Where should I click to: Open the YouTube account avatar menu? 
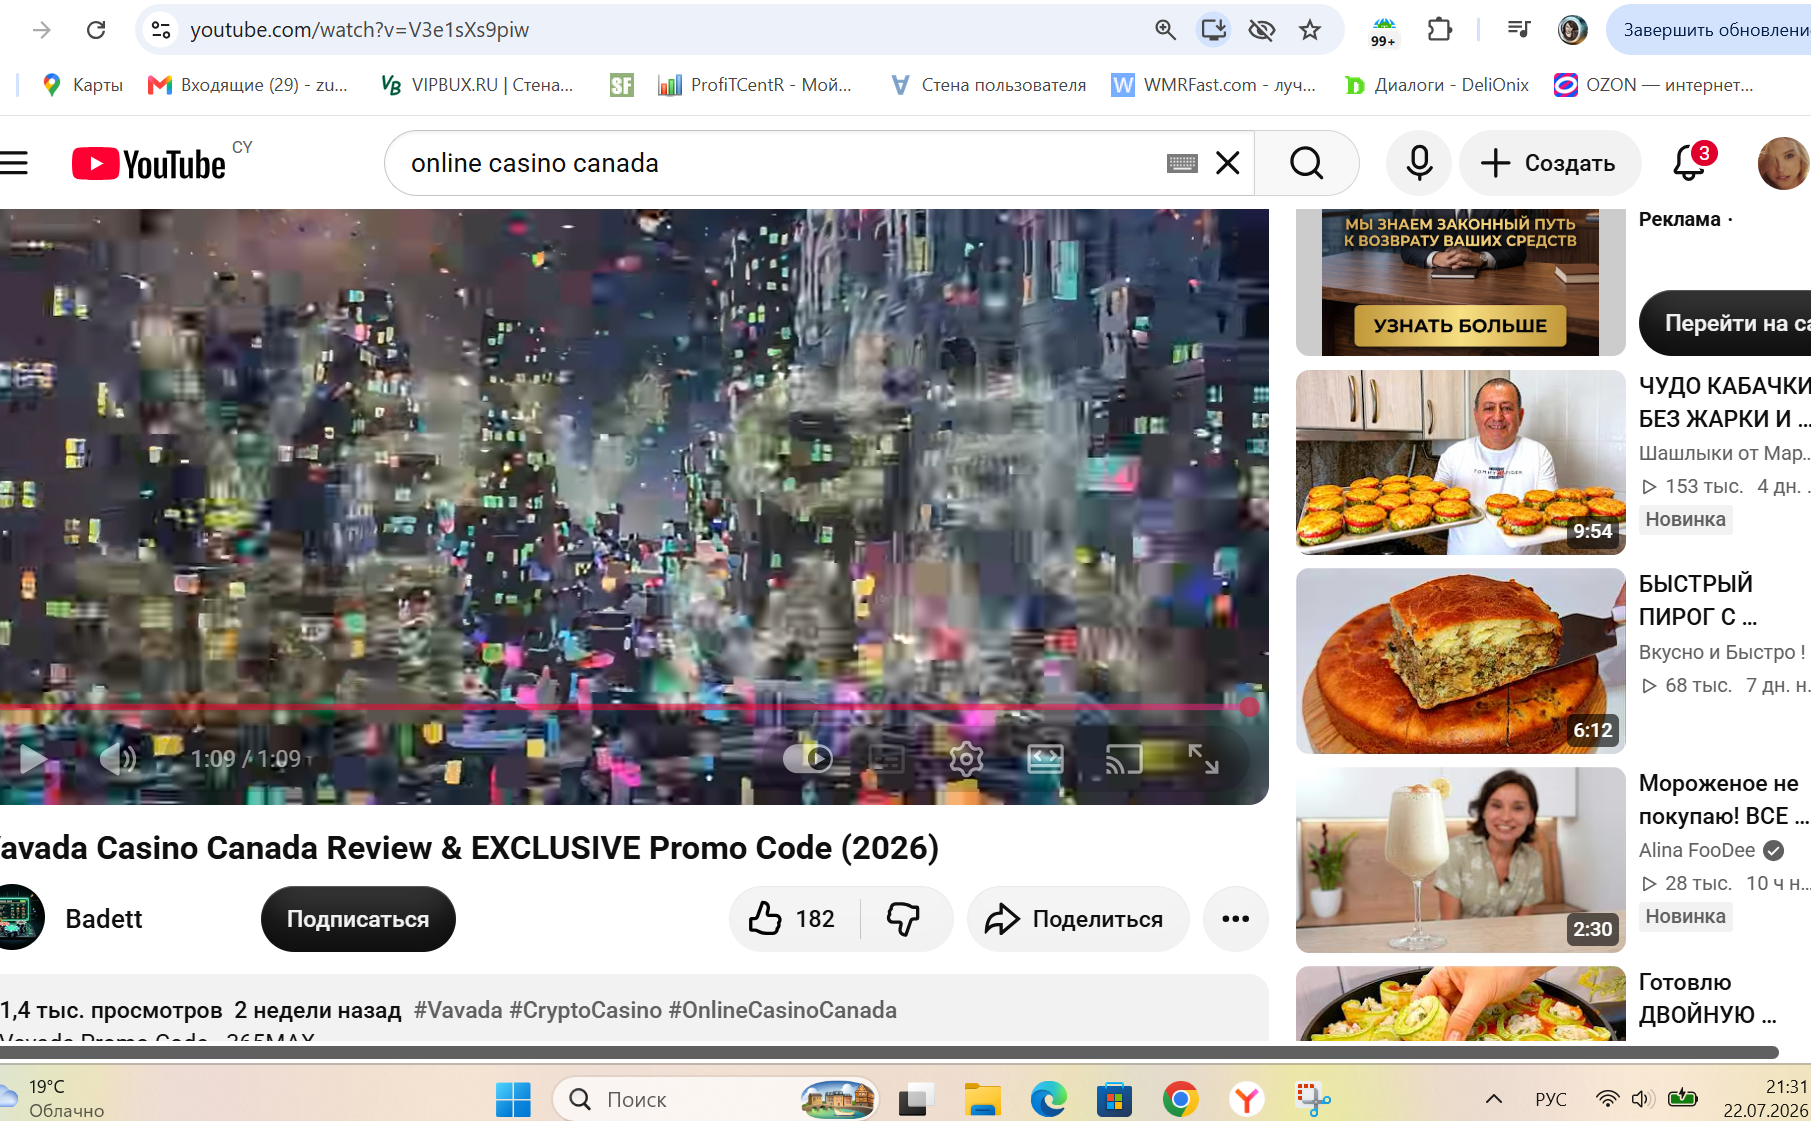(x=1783, y=163)
